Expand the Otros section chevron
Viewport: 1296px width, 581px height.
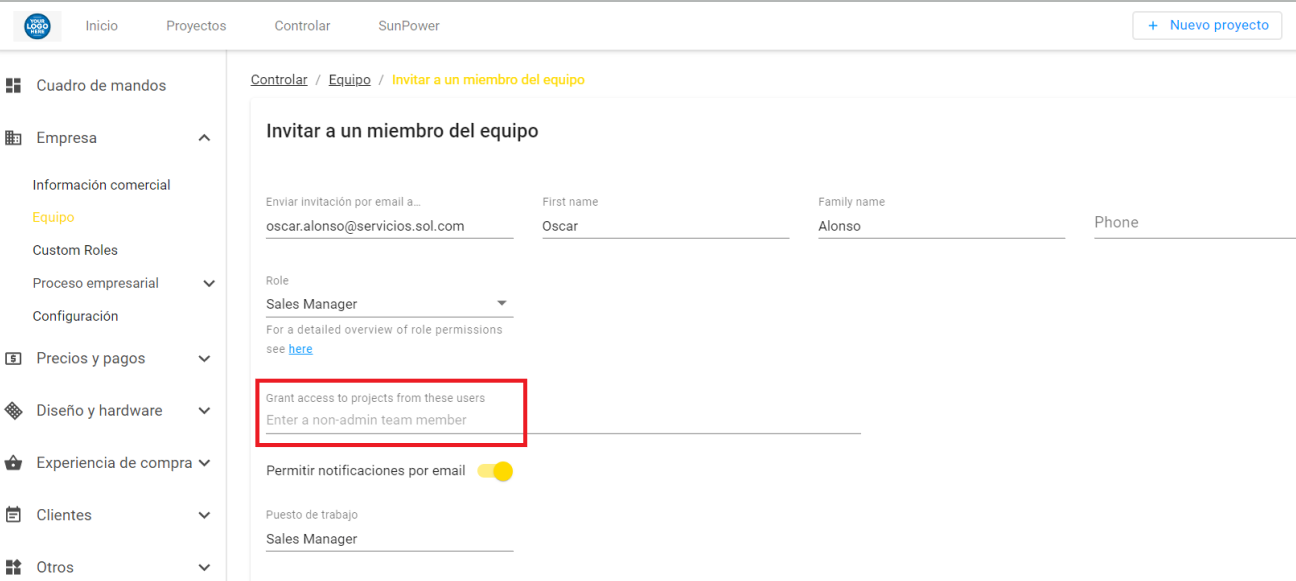[204, 567]
